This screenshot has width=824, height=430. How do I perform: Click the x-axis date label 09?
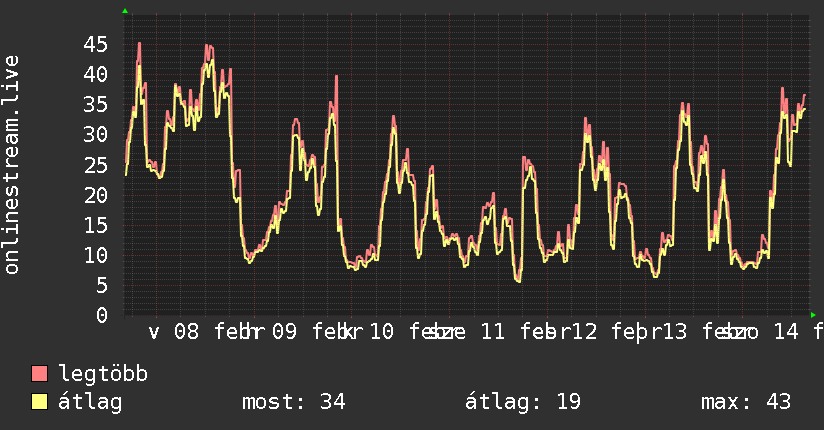point(284,332)
